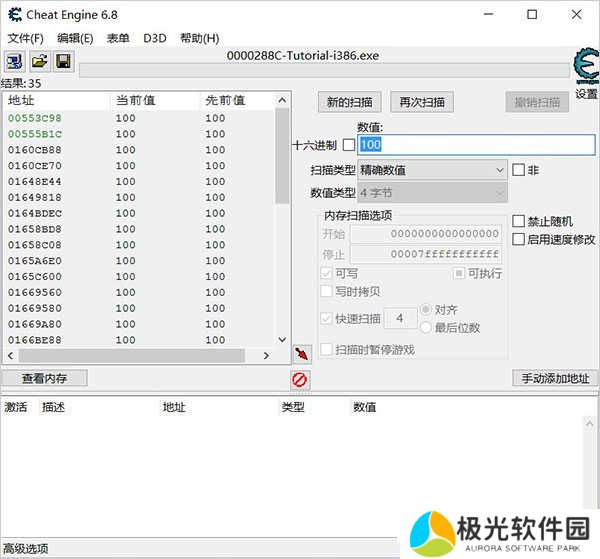Viewport: 600px width, 559px height.
Task: Enable the 启用速度修改 checkbox
Action: pyautogui.click(x=518, y=240)
